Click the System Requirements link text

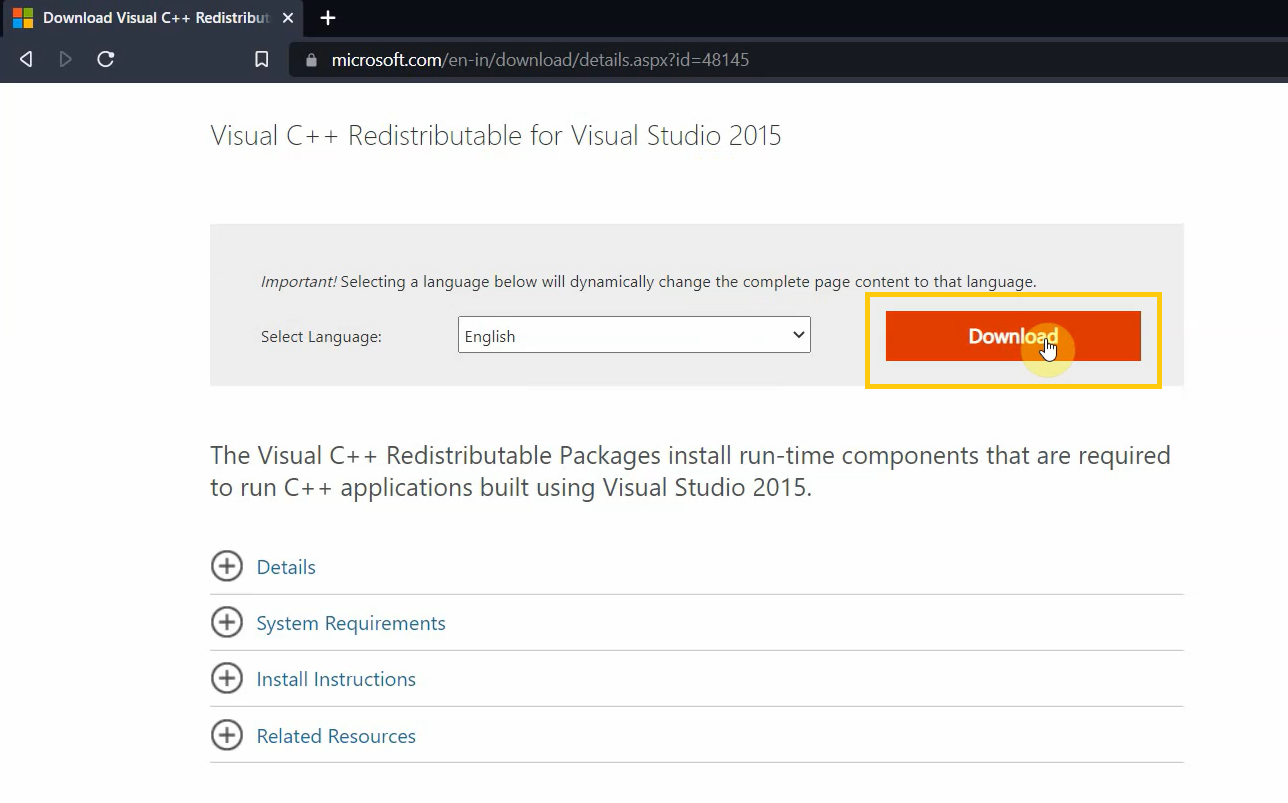tap(351, 623)
